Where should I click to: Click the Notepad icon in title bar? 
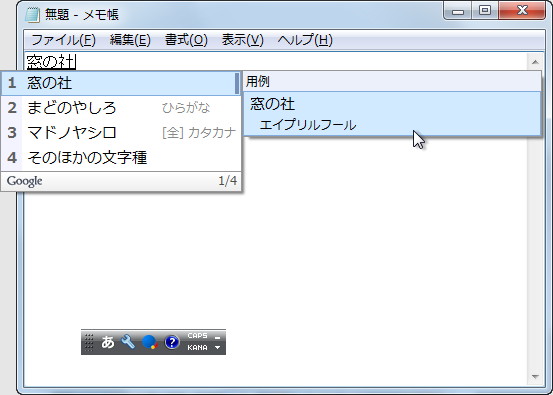click(x=32, y=15)
